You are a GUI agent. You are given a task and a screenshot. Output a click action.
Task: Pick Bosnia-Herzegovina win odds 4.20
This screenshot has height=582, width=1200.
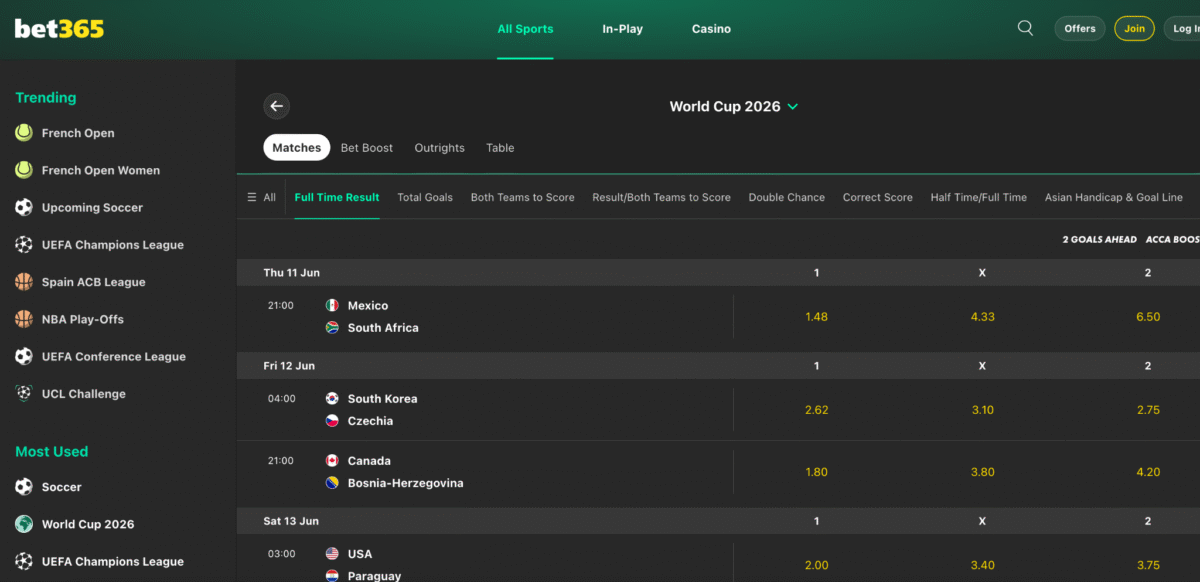(x=1148, y=472)
